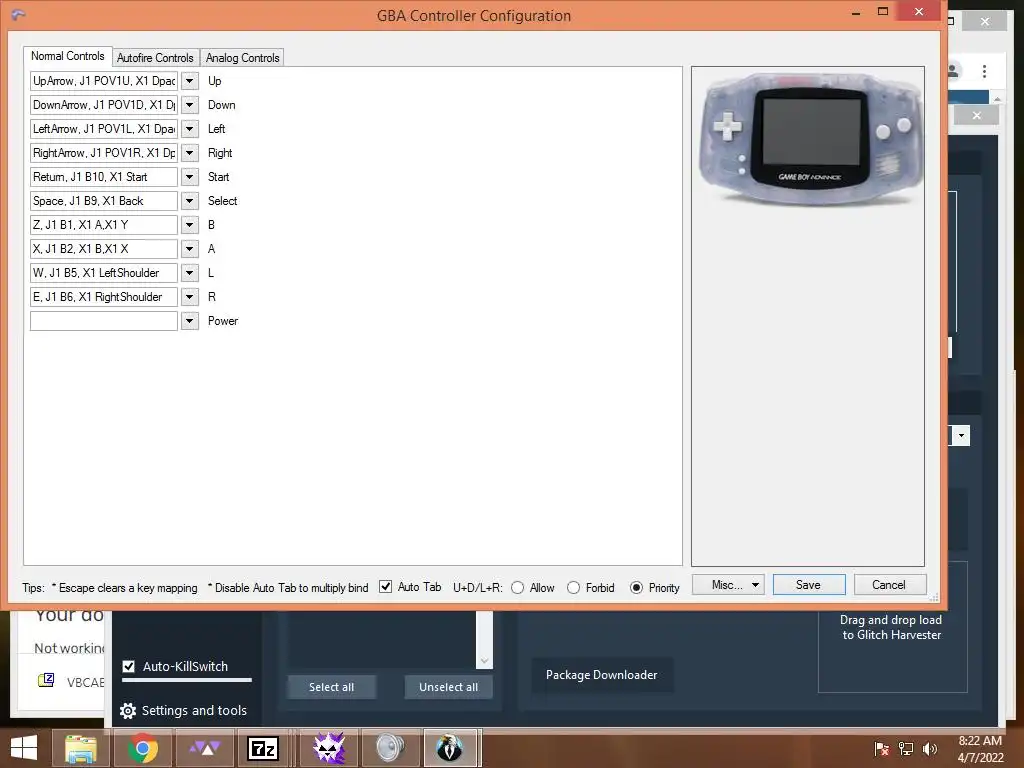The width and height of the screenshot is (1024, 768).
Task: Select the Normal Controls tab
Action: point(67,56)
